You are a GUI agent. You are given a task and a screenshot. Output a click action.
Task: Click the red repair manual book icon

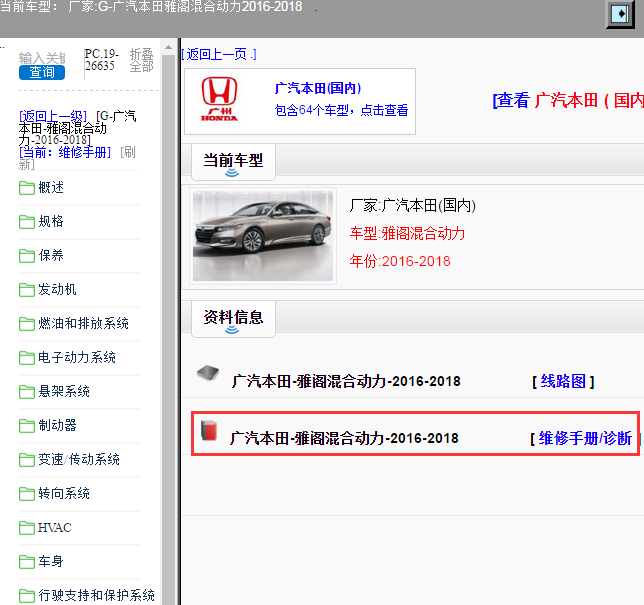pyautogui.click(x=209, y=430)
